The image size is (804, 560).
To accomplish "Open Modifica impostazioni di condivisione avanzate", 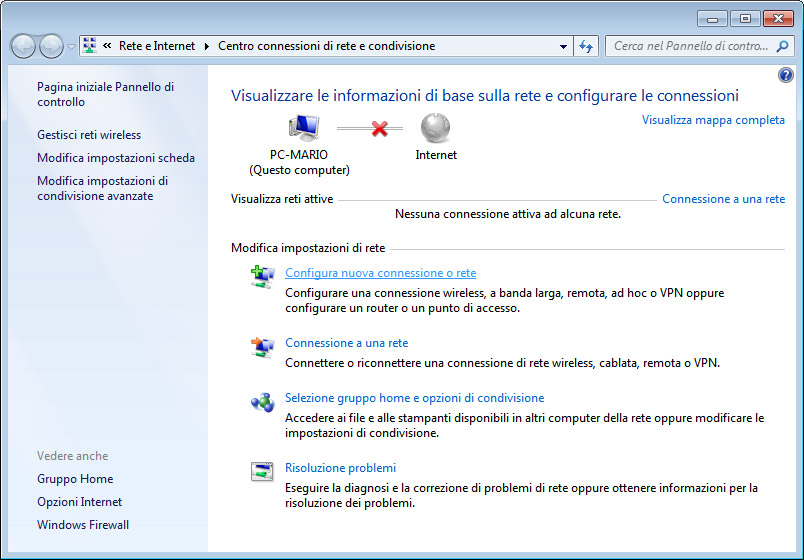I will [103, 188].
